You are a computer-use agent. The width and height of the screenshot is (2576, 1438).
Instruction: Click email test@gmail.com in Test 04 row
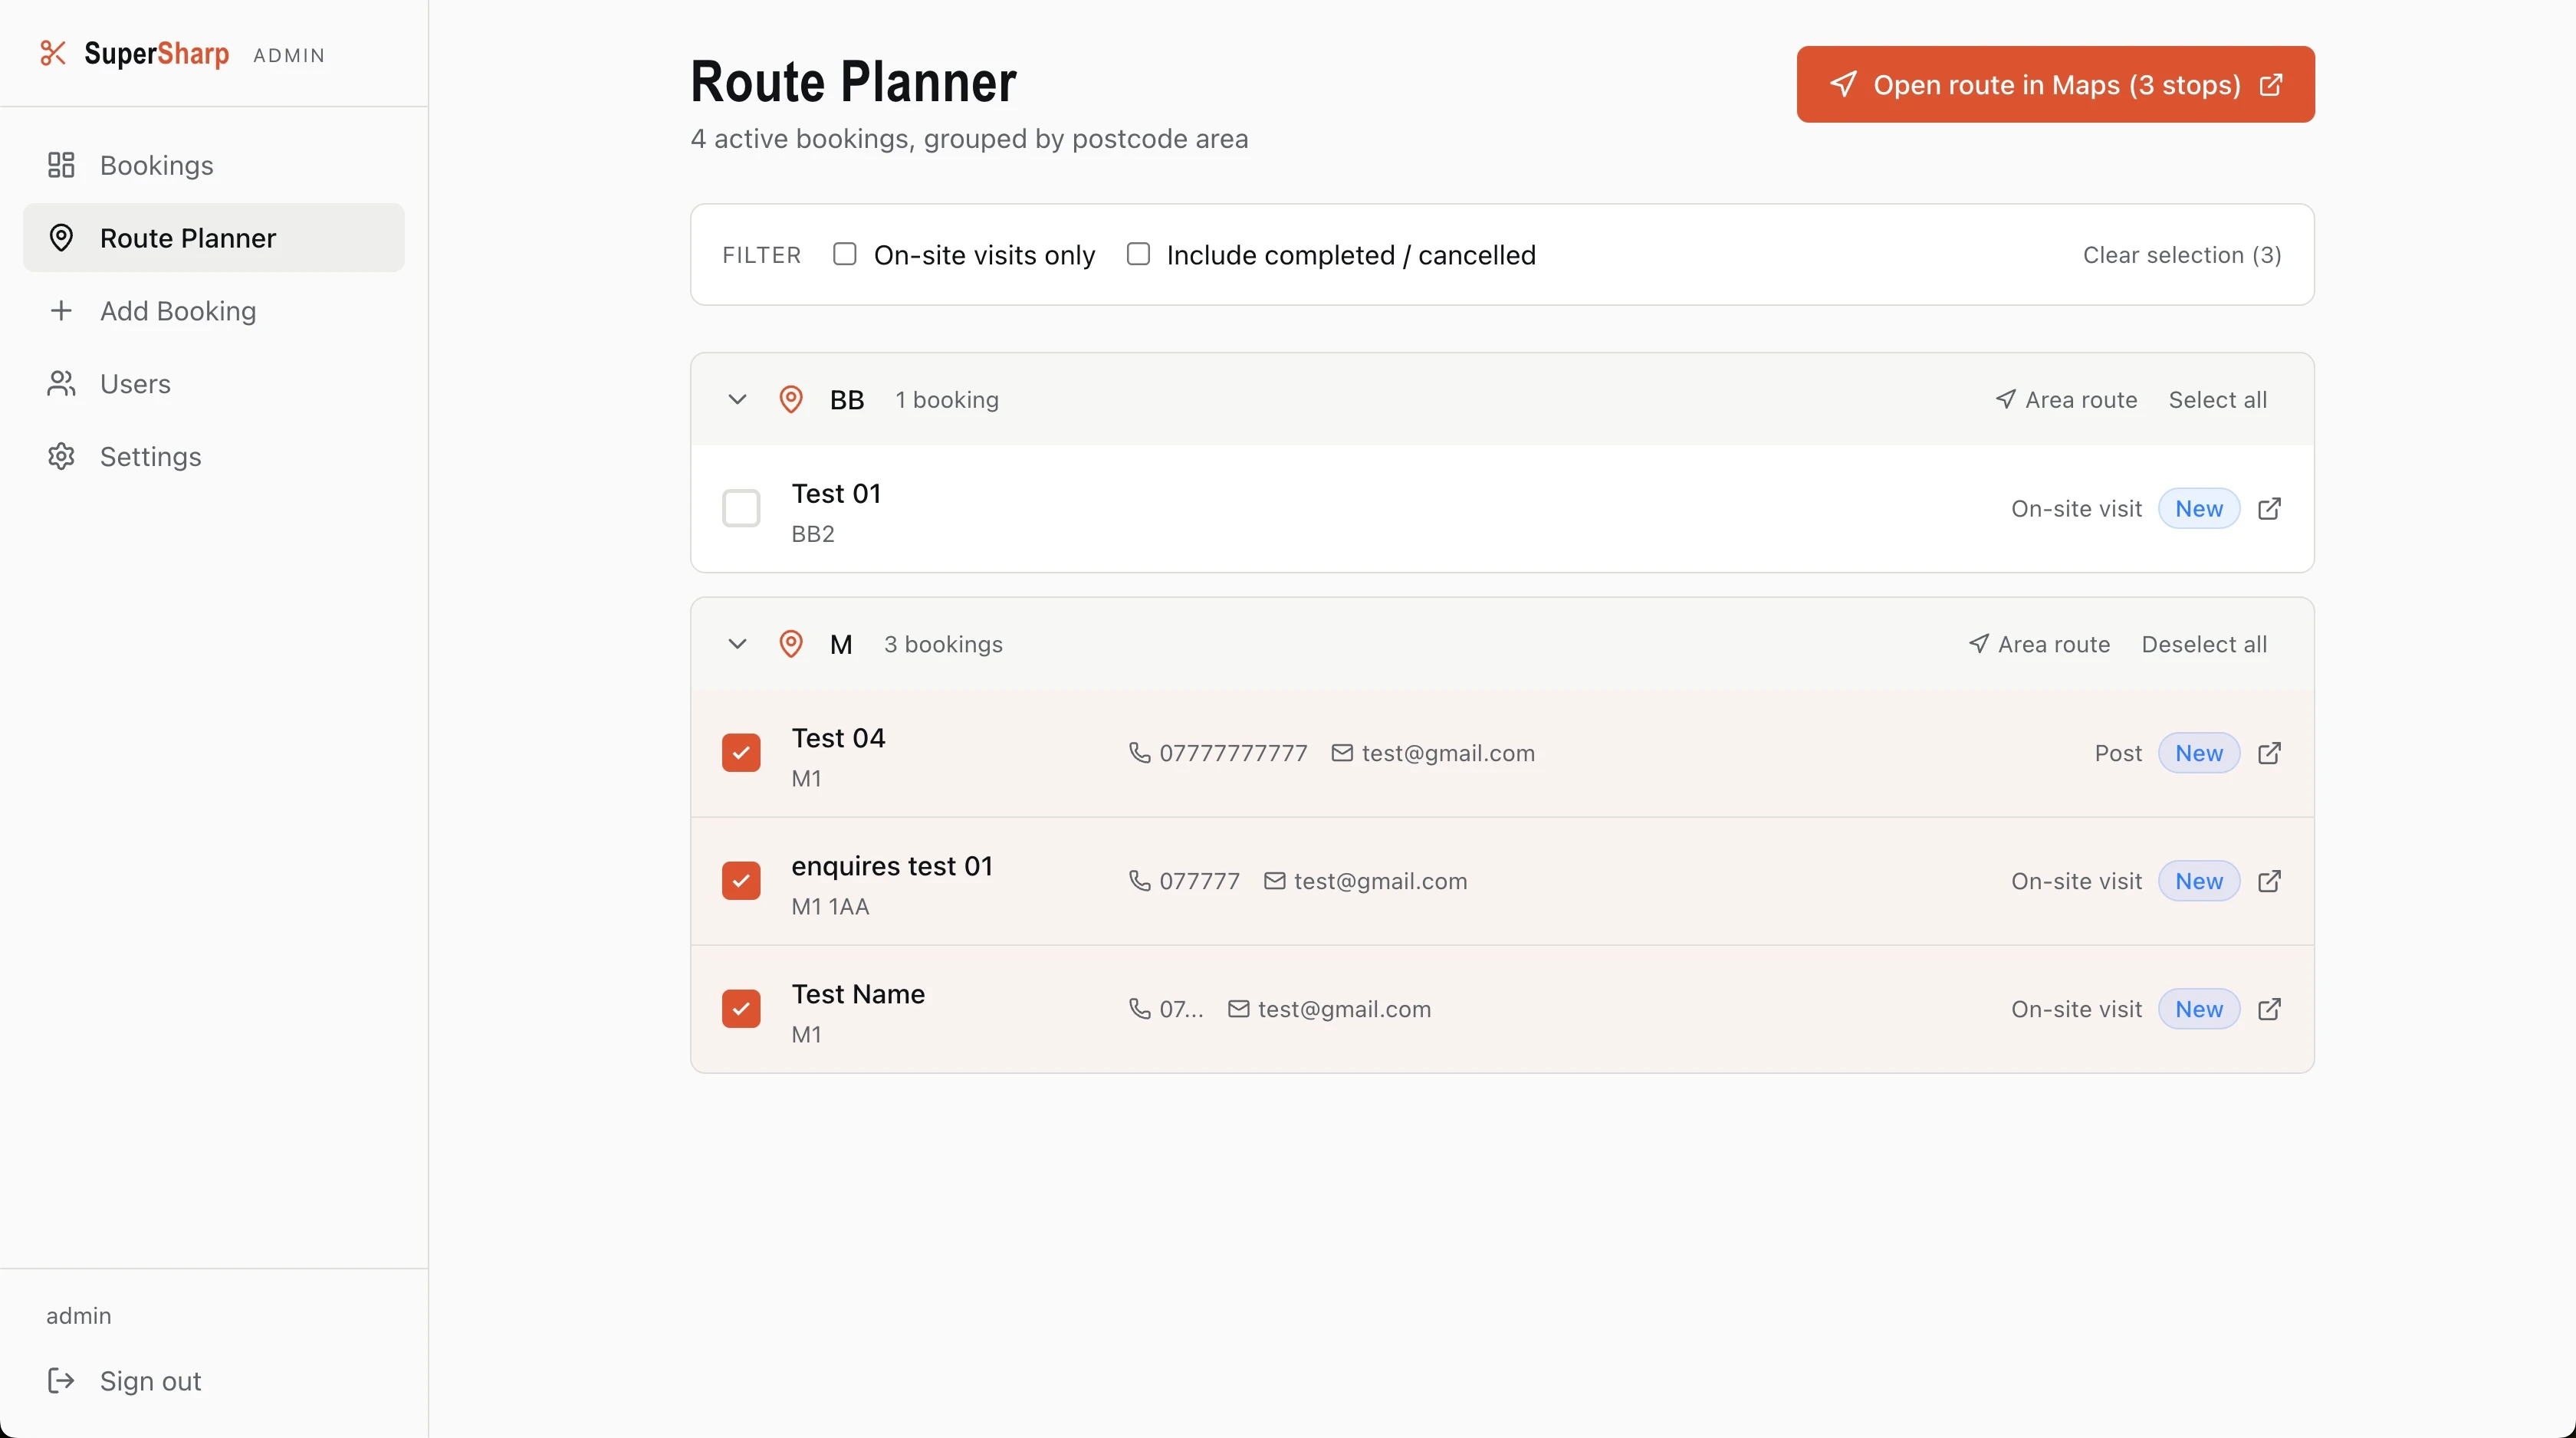click(1448, 753)
